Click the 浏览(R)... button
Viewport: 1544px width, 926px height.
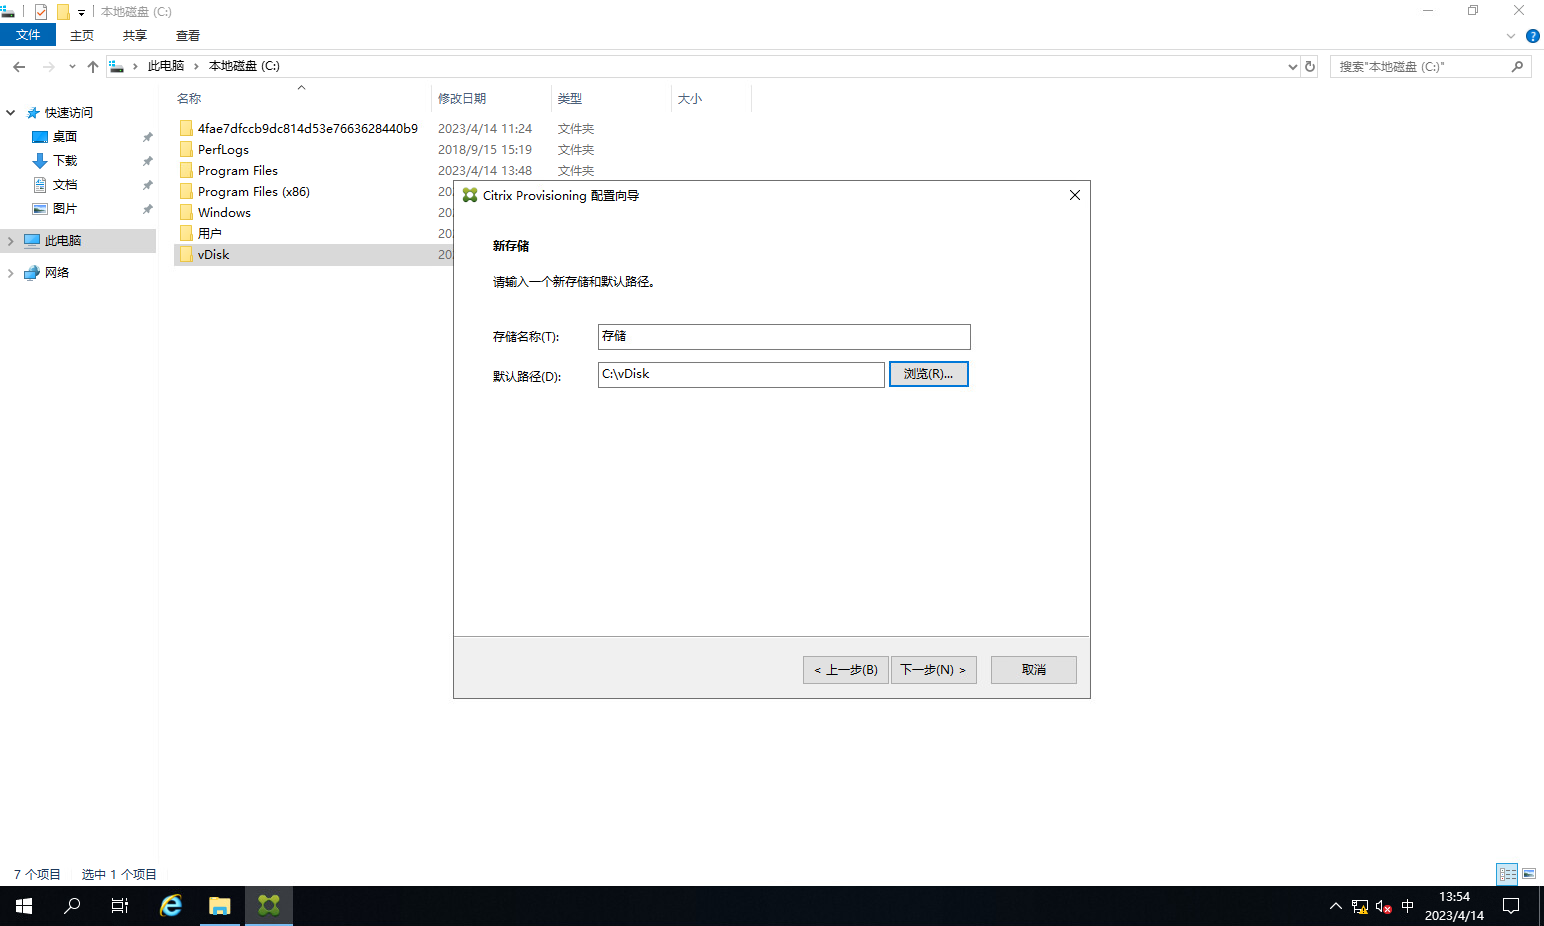click(928, 374)
